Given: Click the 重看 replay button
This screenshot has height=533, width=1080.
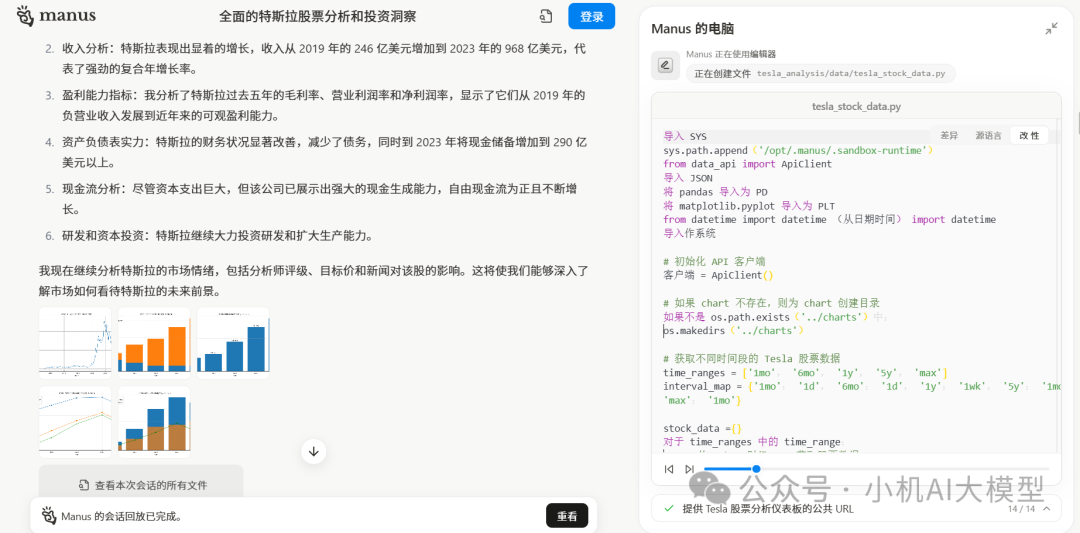Looking at the screenshot, I should click(x=567, y=515).
